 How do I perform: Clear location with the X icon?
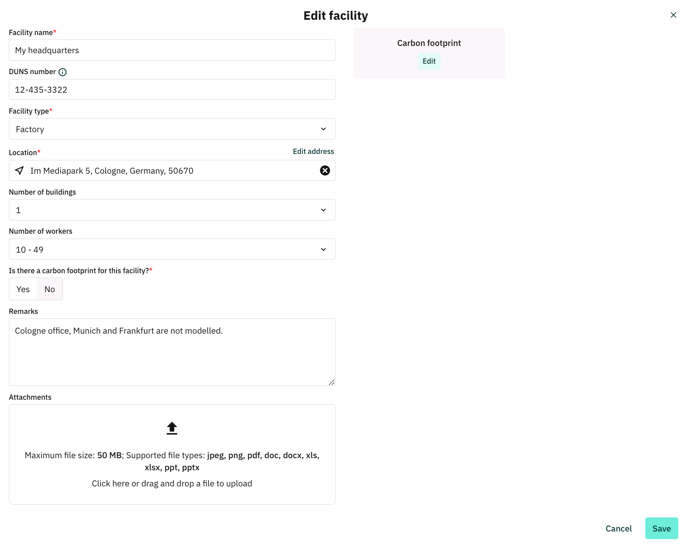[325, 171]
